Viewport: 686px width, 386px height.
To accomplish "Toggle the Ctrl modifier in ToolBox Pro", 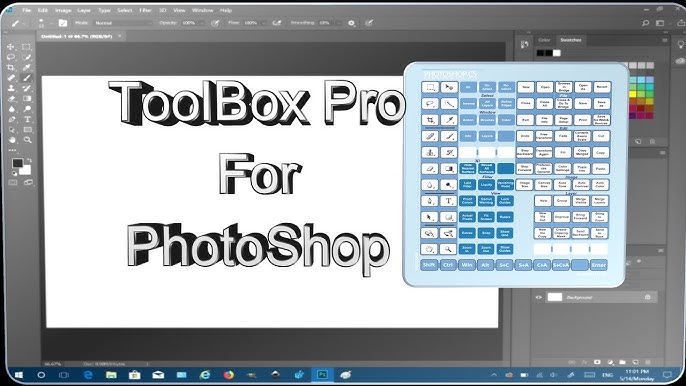I will (448, 265).
